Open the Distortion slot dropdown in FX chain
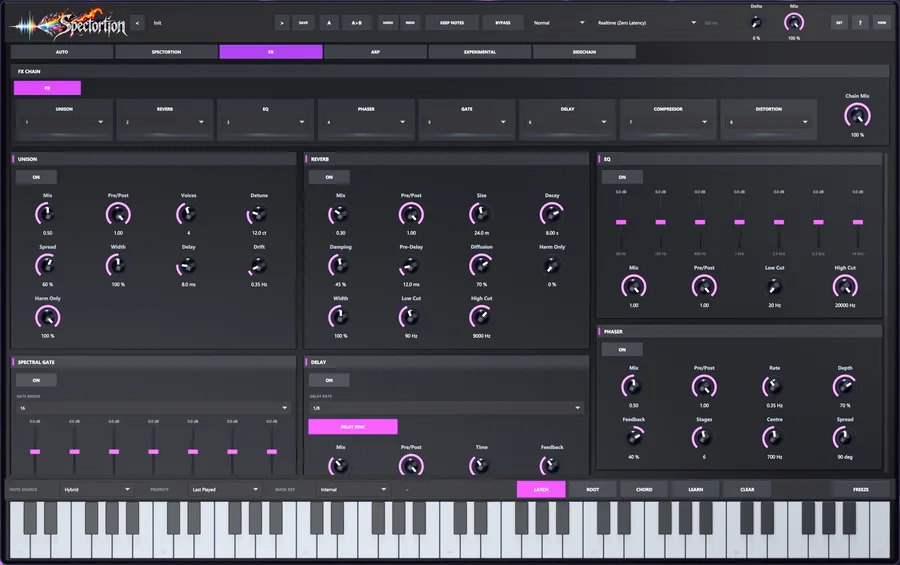The height and width of the screenshot is (565, 900). point(769,122)
